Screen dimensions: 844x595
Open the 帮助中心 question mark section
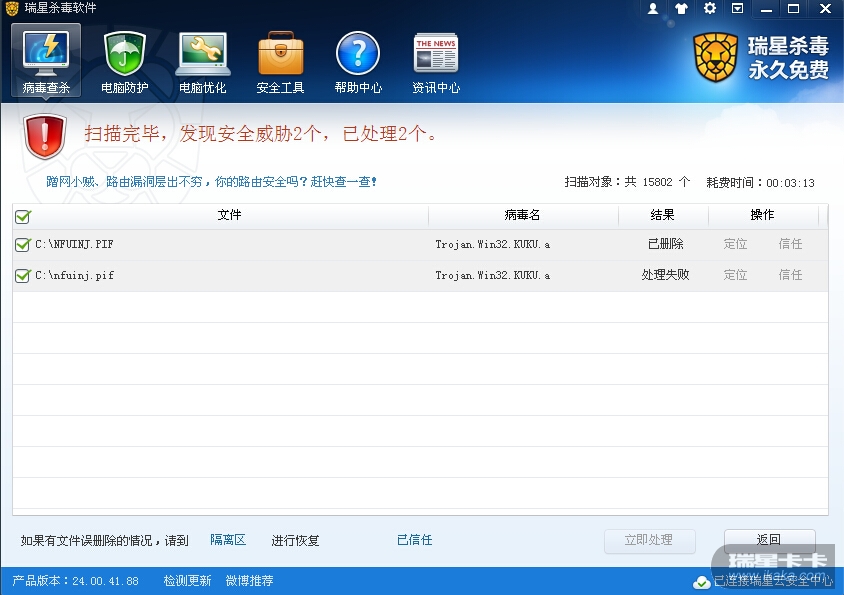point(358,61)
